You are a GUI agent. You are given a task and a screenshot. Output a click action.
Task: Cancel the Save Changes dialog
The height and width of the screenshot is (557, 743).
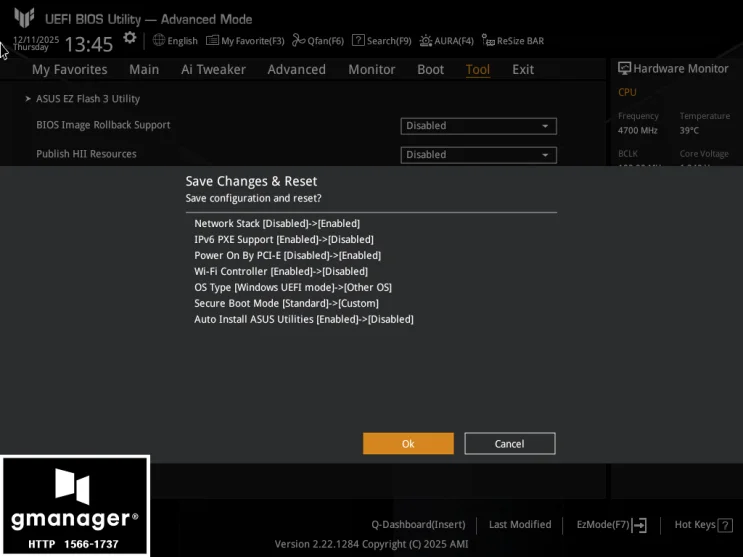[x=510, y=444]
